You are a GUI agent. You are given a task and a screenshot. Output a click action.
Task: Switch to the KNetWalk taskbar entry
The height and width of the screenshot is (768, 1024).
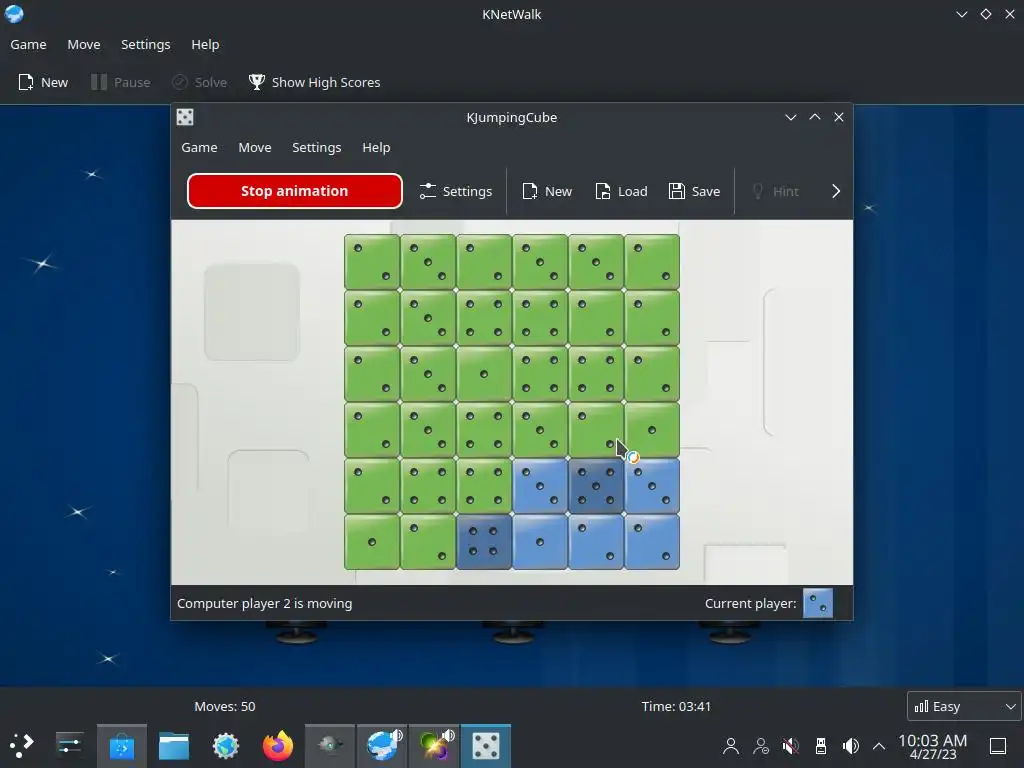(x=383, y=745)
